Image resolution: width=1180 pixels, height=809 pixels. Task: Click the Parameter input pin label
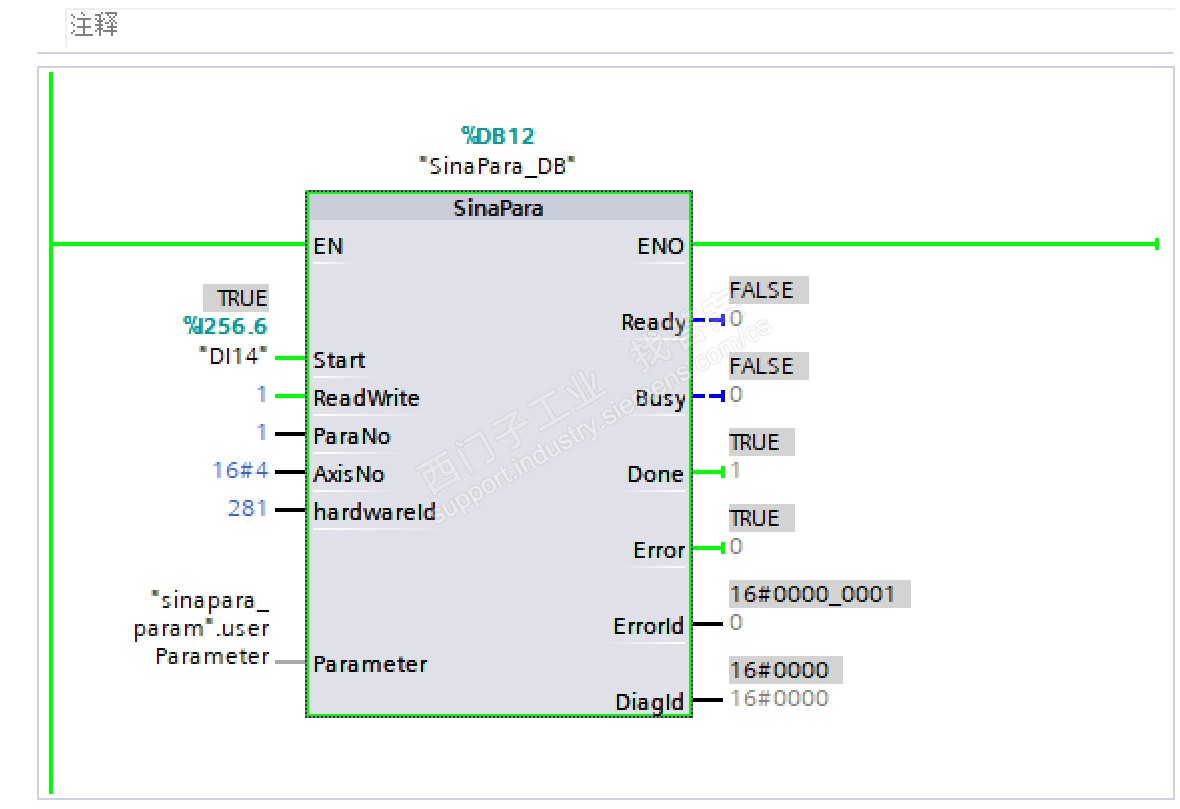[370, 665]
